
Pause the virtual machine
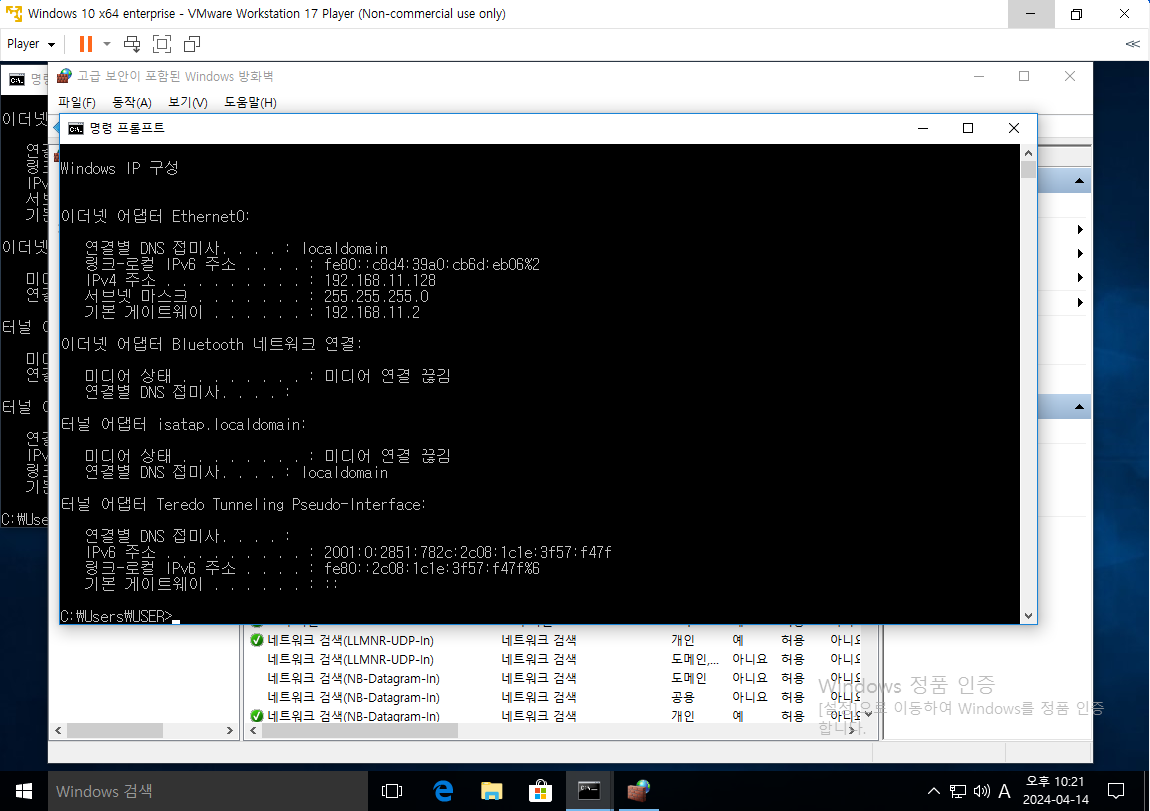[86, 44]
